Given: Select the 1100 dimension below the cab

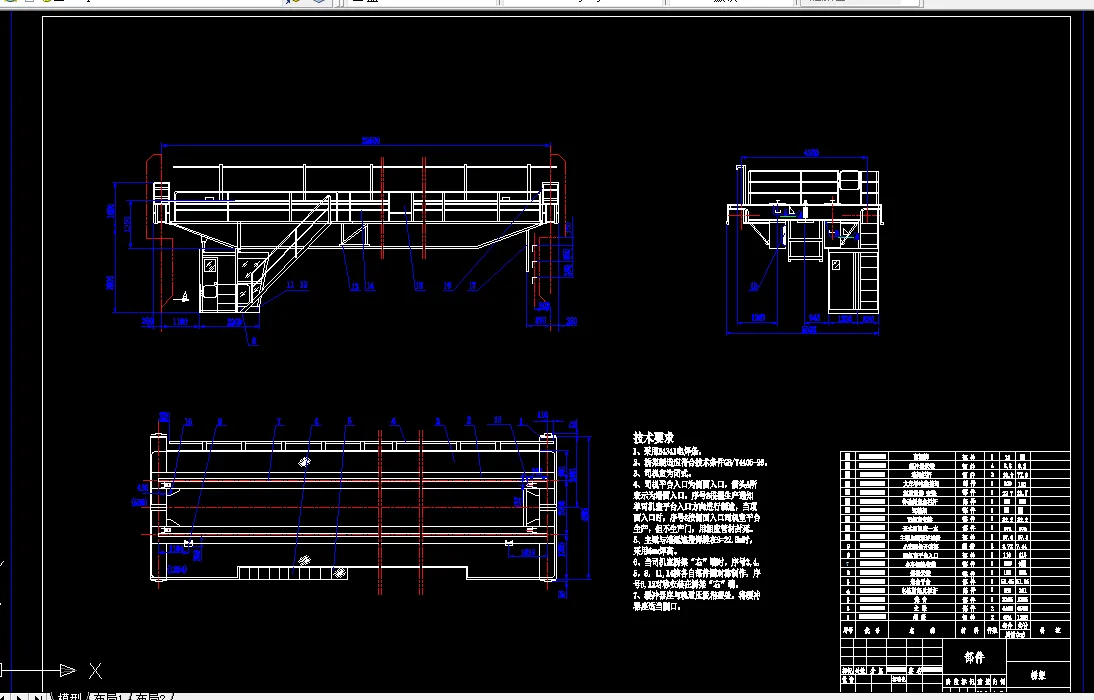Looking at the screenshot, I should click(x=179, y=322).
